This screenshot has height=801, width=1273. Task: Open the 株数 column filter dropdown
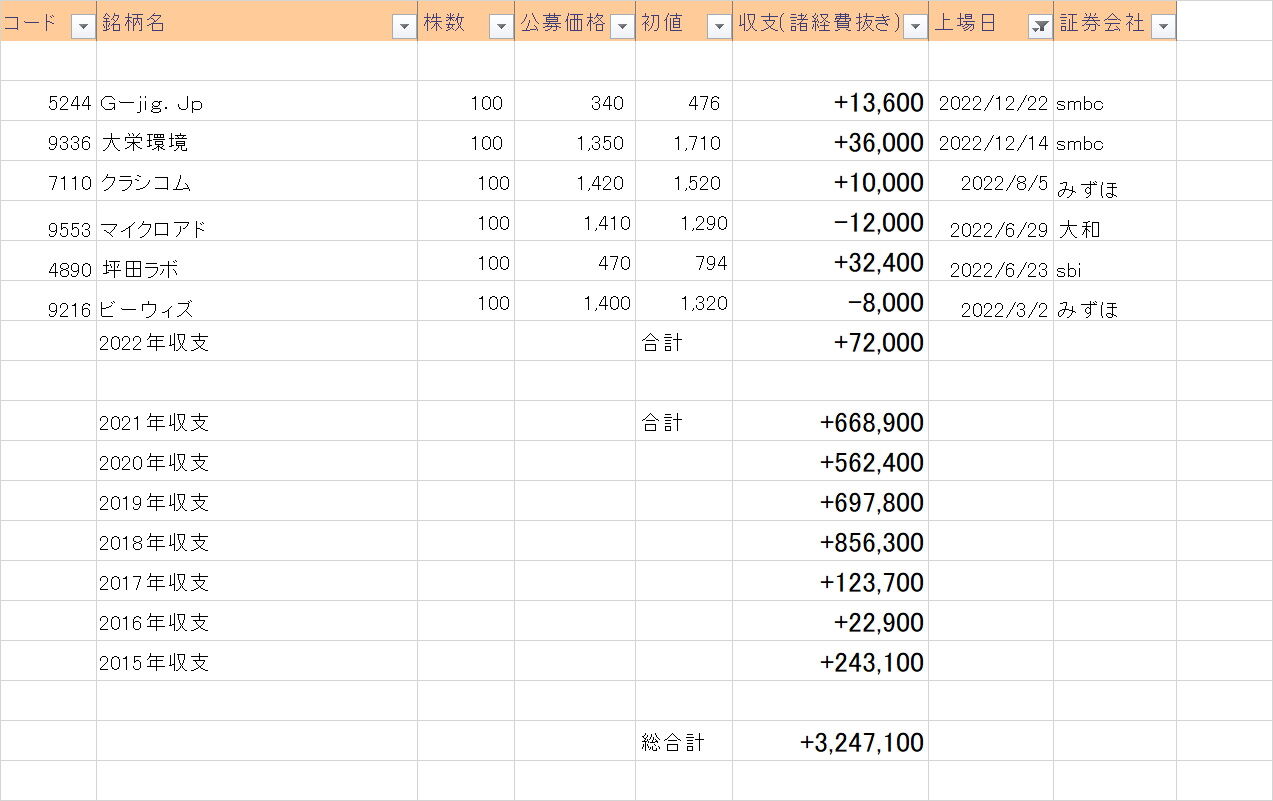tap(501, 27)
